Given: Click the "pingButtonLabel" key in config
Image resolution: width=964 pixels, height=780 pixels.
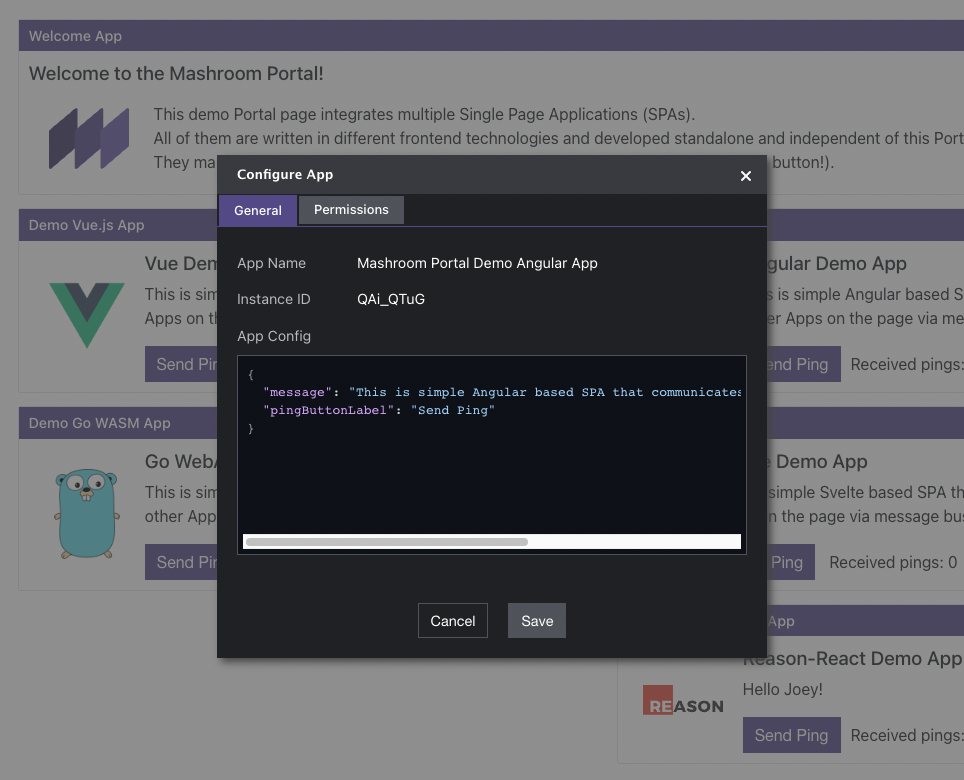Looking at the screenshot, I should [328, 411].
